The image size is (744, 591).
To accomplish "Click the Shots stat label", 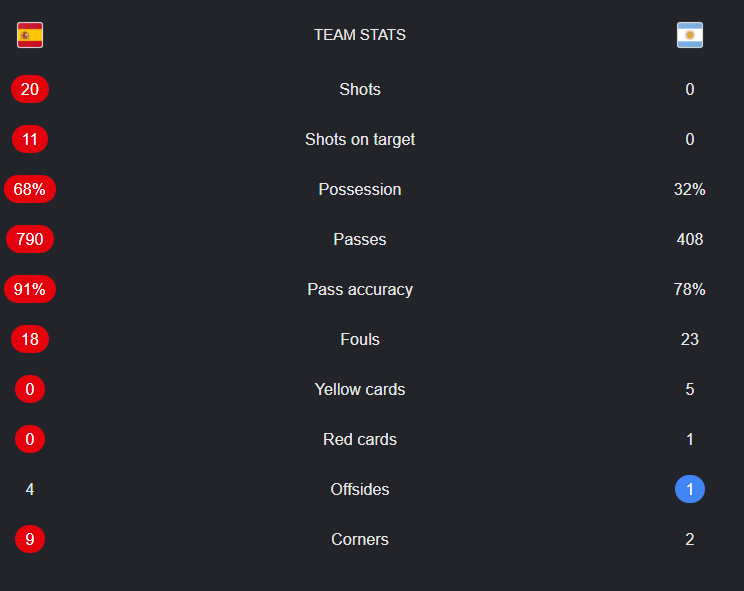I will tap(360, 89).
